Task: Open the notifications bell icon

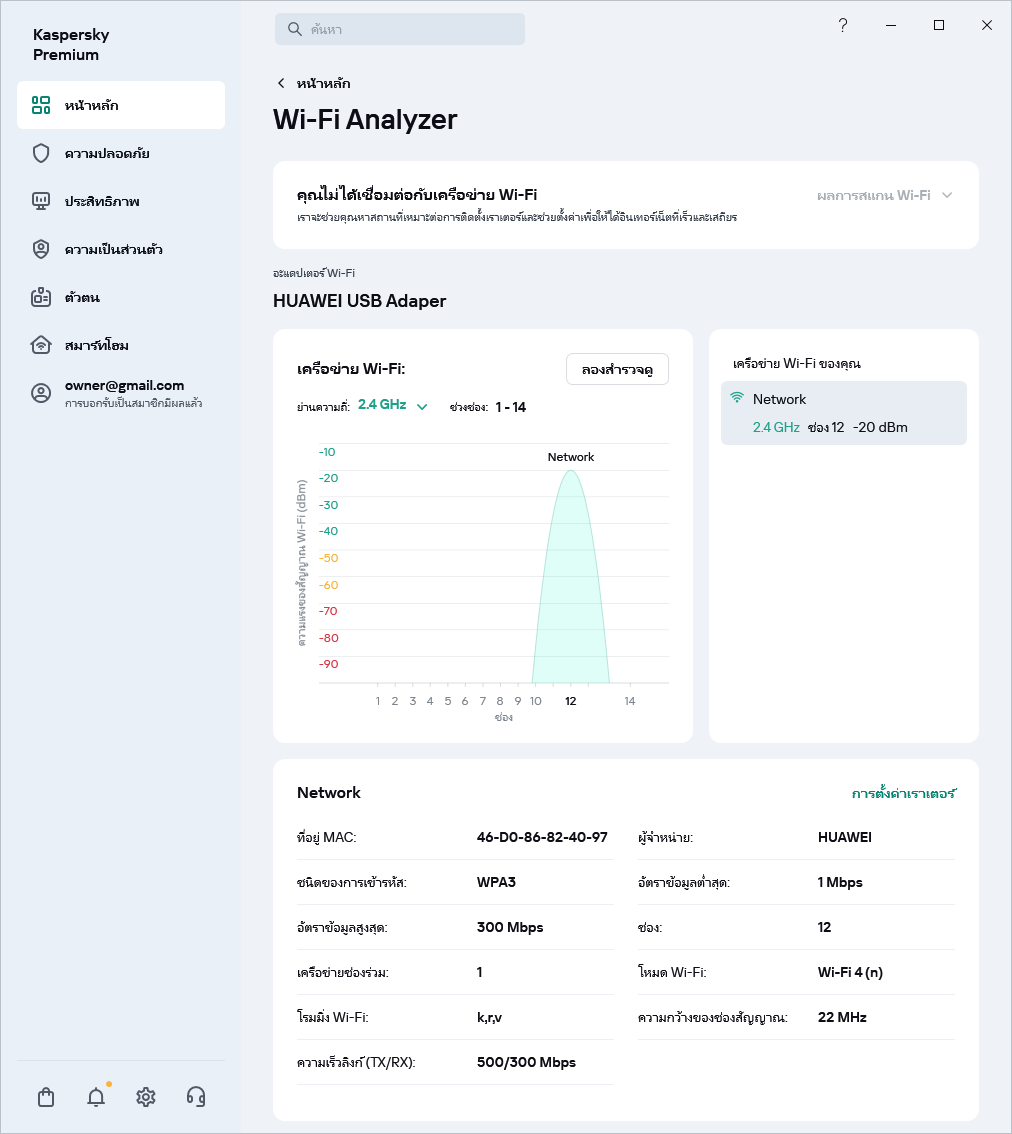Action: (x=96, y=1097)
